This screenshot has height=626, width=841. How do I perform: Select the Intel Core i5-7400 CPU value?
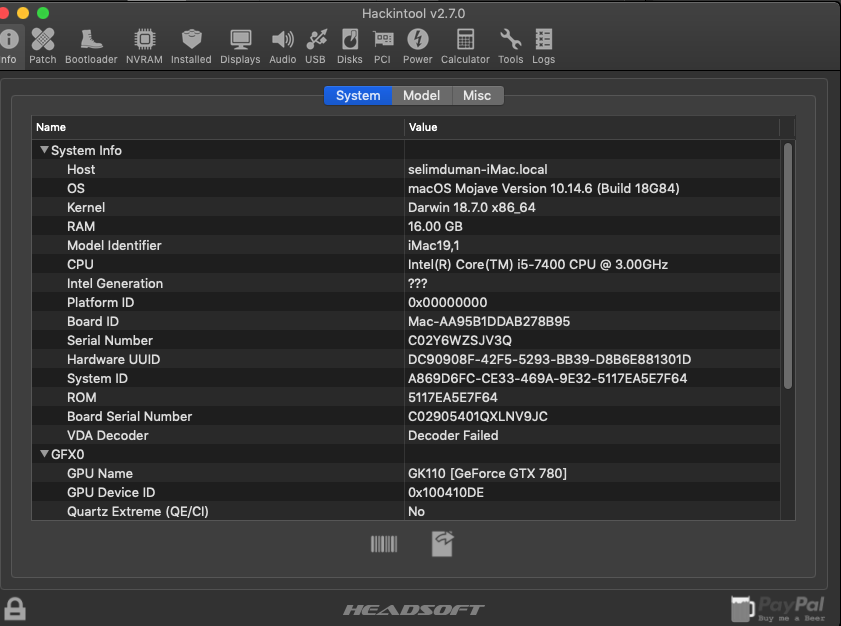click(x=538, y=264)
